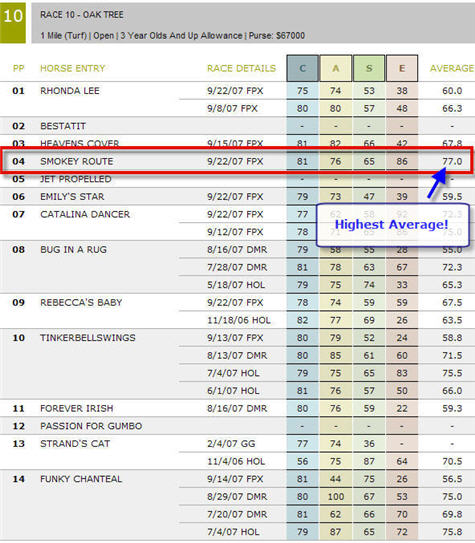Viewport: 475px width, 543px height.
Task: Select horse CATALINA DANCER
Action: click(85, 214)
